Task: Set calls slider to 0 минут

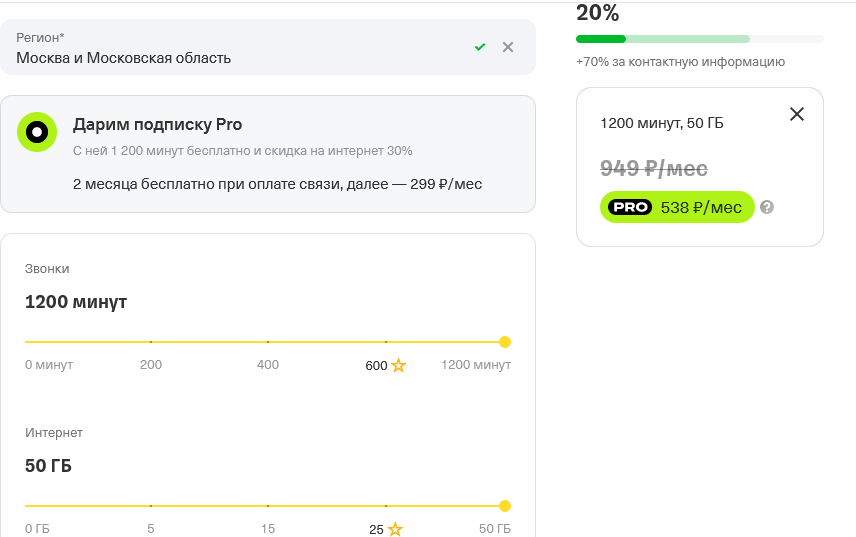Action: pos(27,342)
